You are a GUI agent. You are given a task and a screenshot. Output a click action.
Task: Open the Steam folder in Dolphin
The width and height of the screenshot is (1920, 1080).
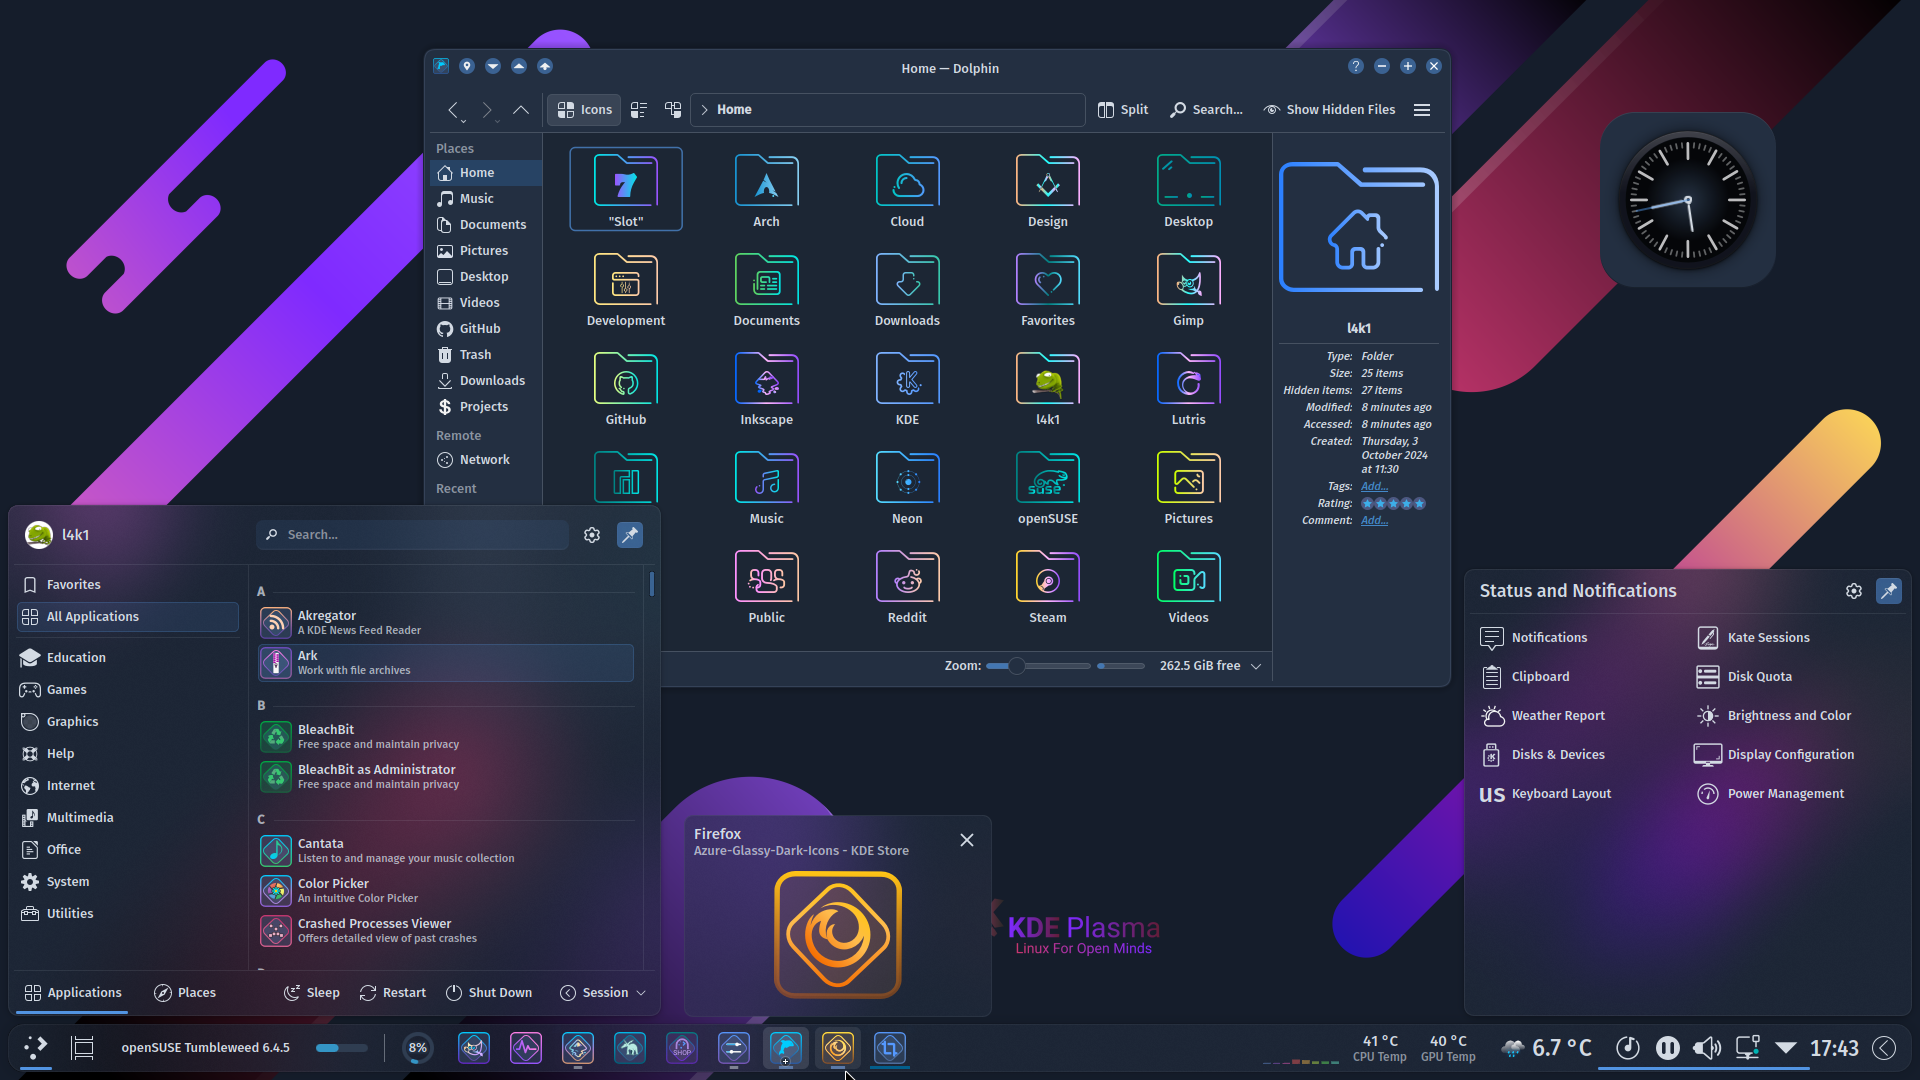(x=1047, y=587)
